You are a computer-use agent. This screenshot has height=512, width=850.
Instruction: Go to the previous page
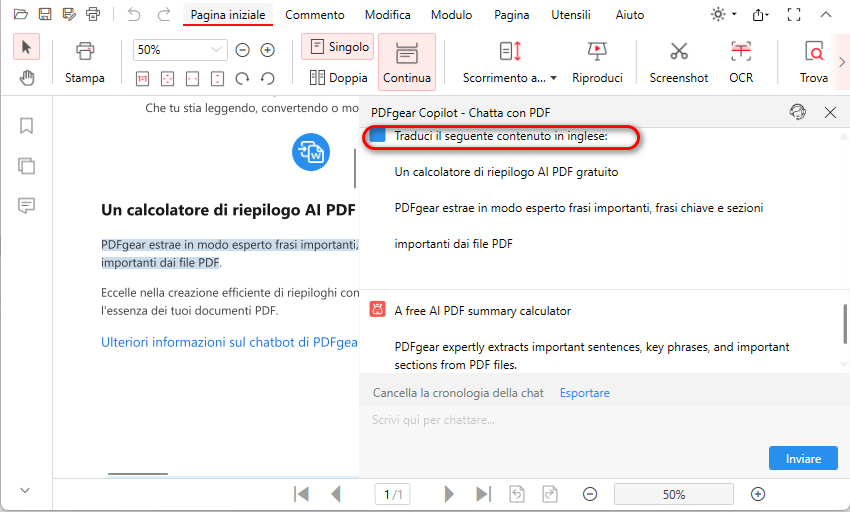pyautogui.click(x=336, y=494)
